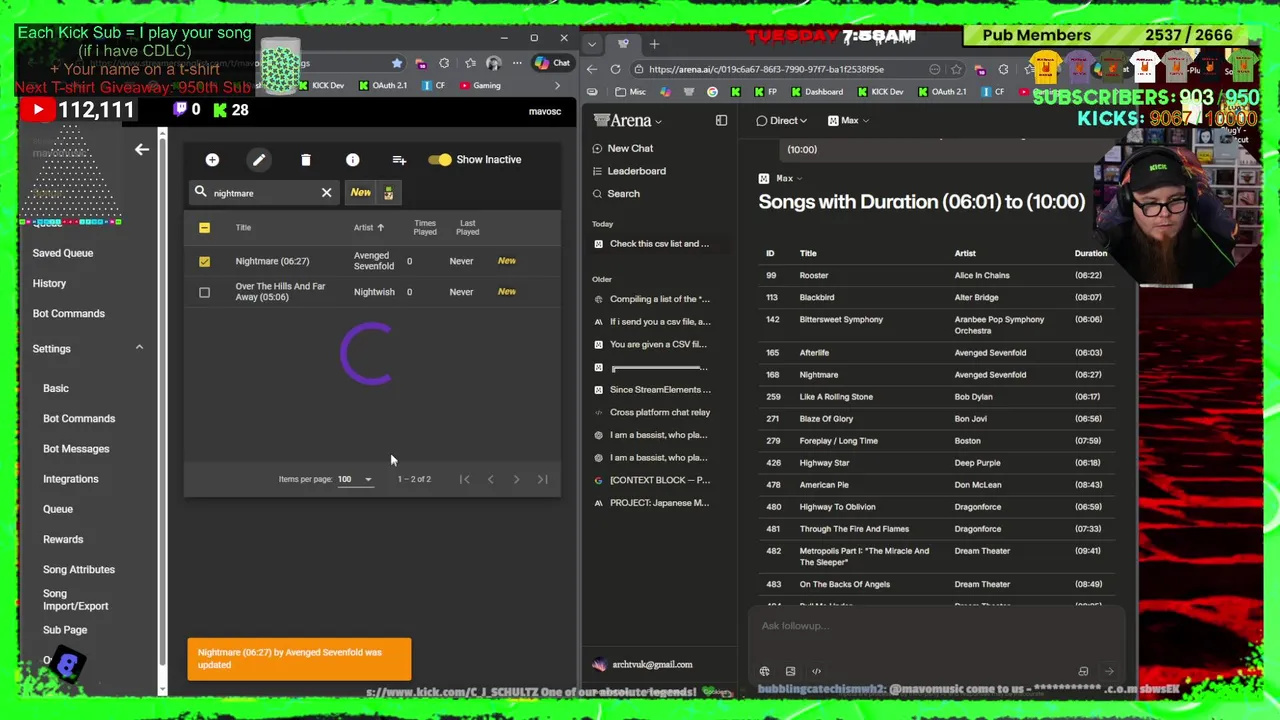Click the Ask followup input box
Image resolution: width=1280 pixels, height=720 pixels.
(x=935, y=626)
